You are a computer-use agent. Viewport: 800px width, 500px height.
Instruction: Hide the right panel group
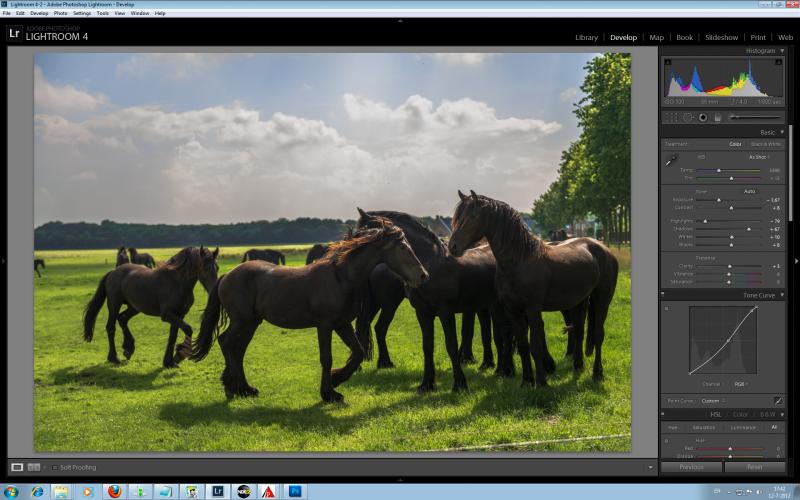(796, 261)
